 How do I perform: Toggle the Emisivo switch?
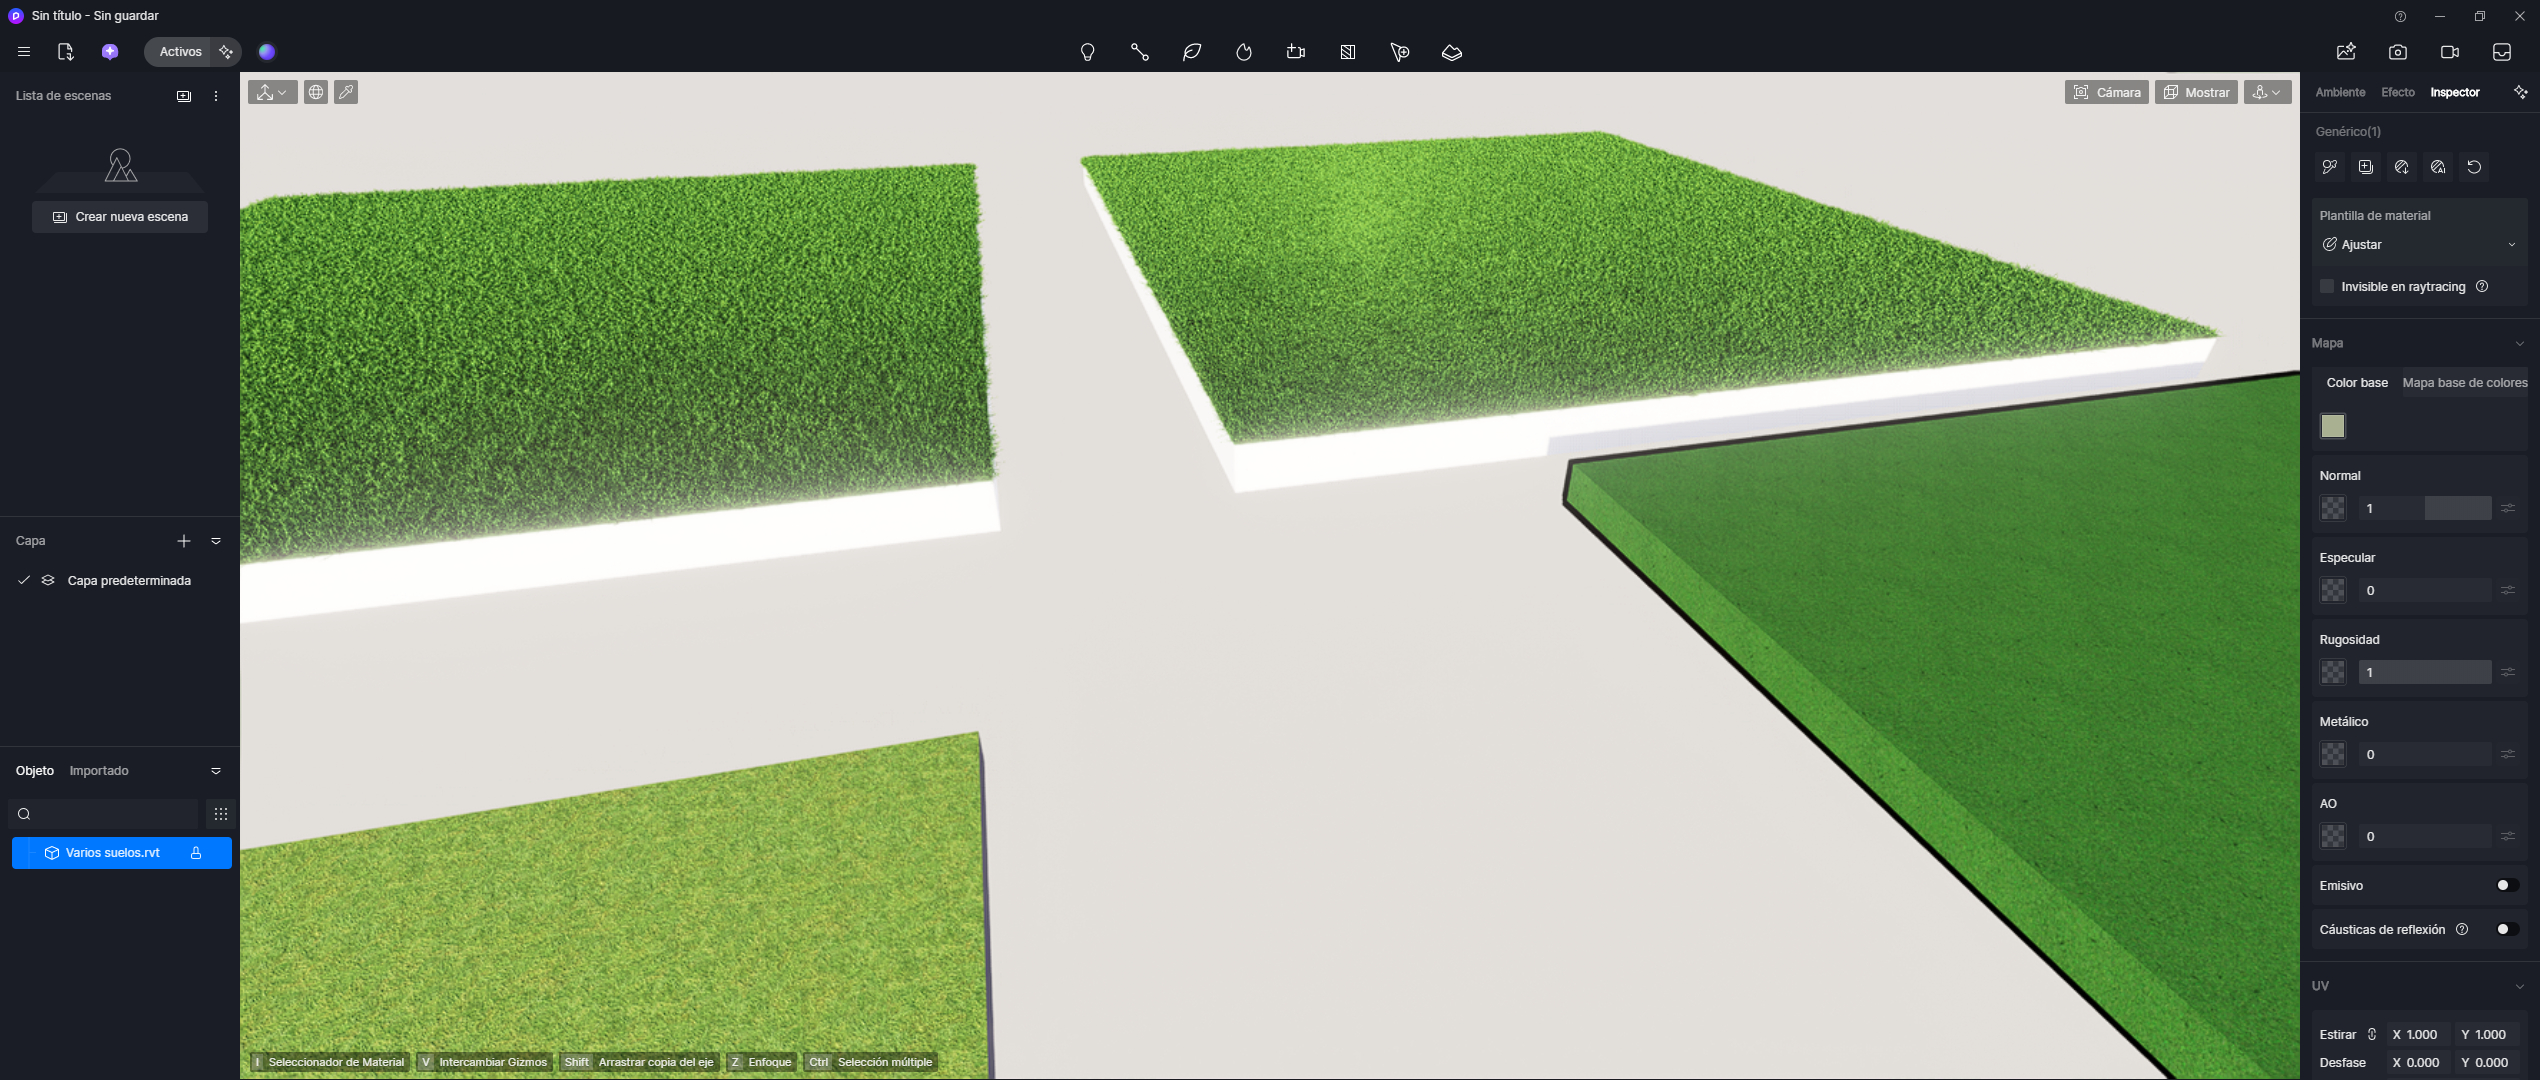[x=2506, y=885]
